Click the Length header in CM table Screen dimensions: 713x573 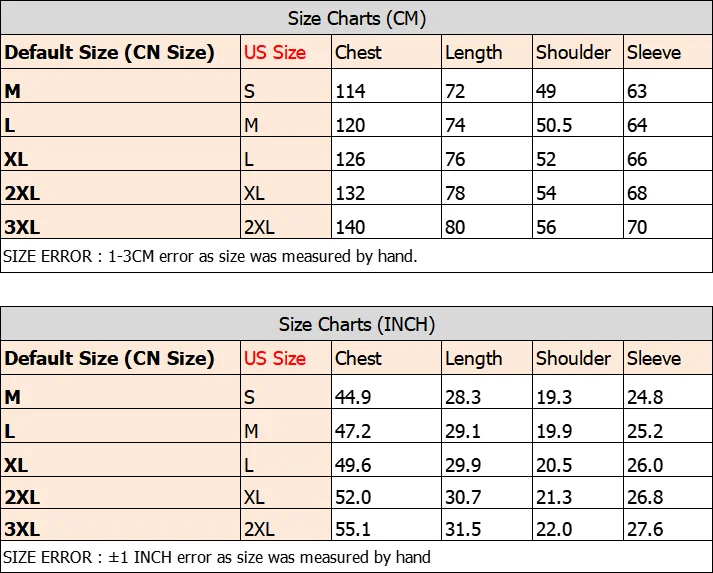click(x=473, y=53)
